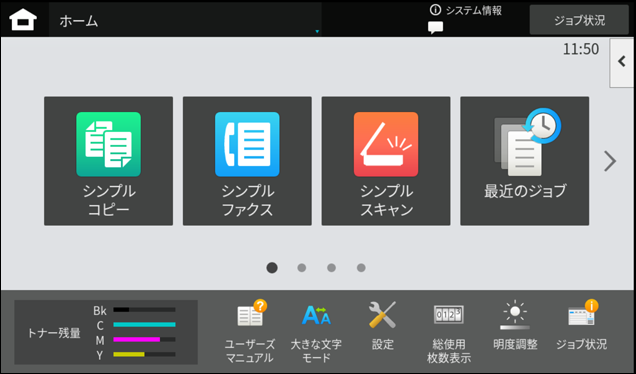Image resolution: width=636 pixels, height=374 pixels.
Task: Open the シンプルコピー (Simple Copy) tile
Action: coord(108,161)
